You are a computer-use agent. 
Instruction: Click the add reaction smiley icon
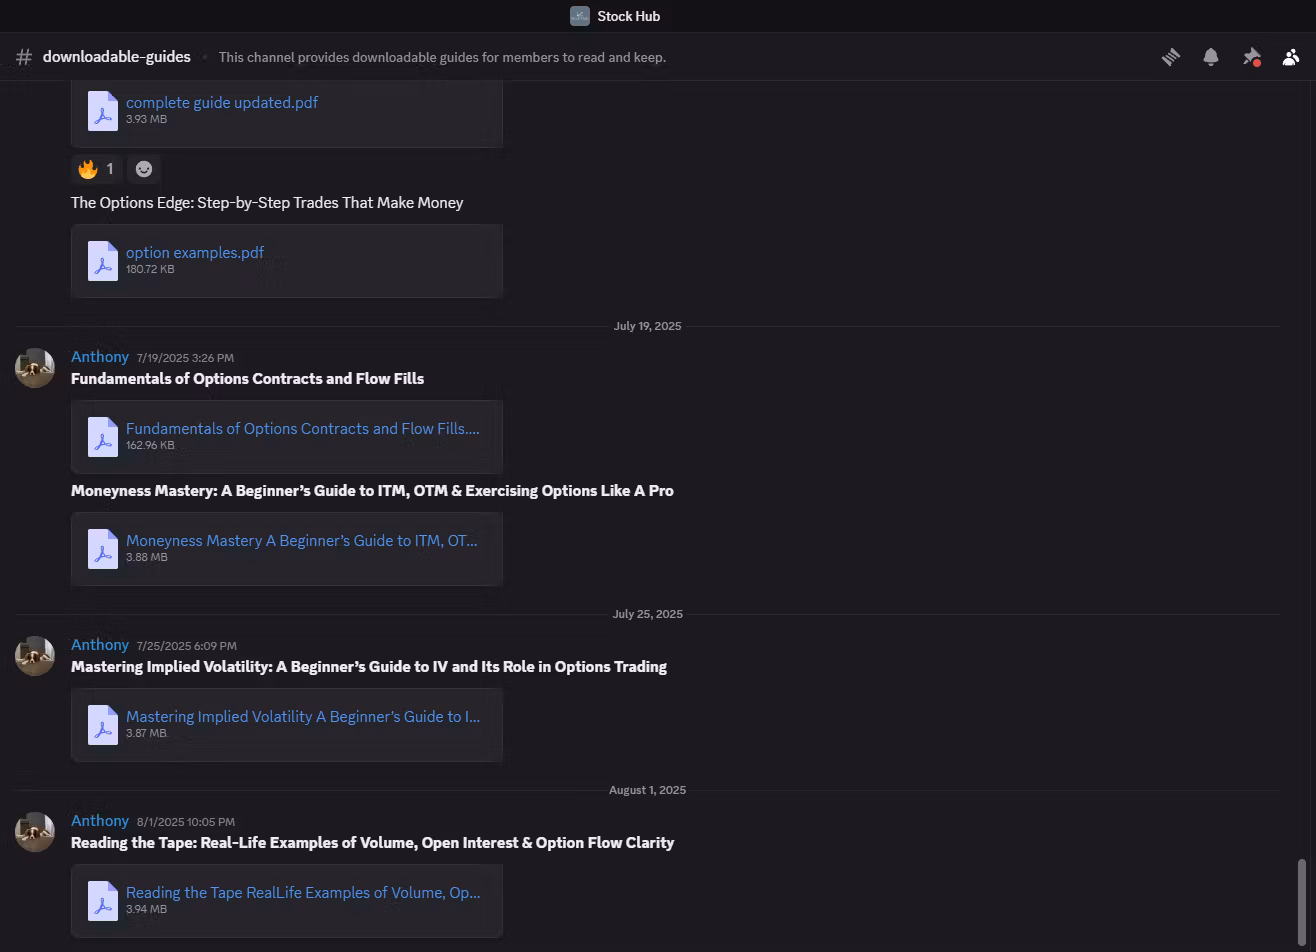[x=144, y=169]
